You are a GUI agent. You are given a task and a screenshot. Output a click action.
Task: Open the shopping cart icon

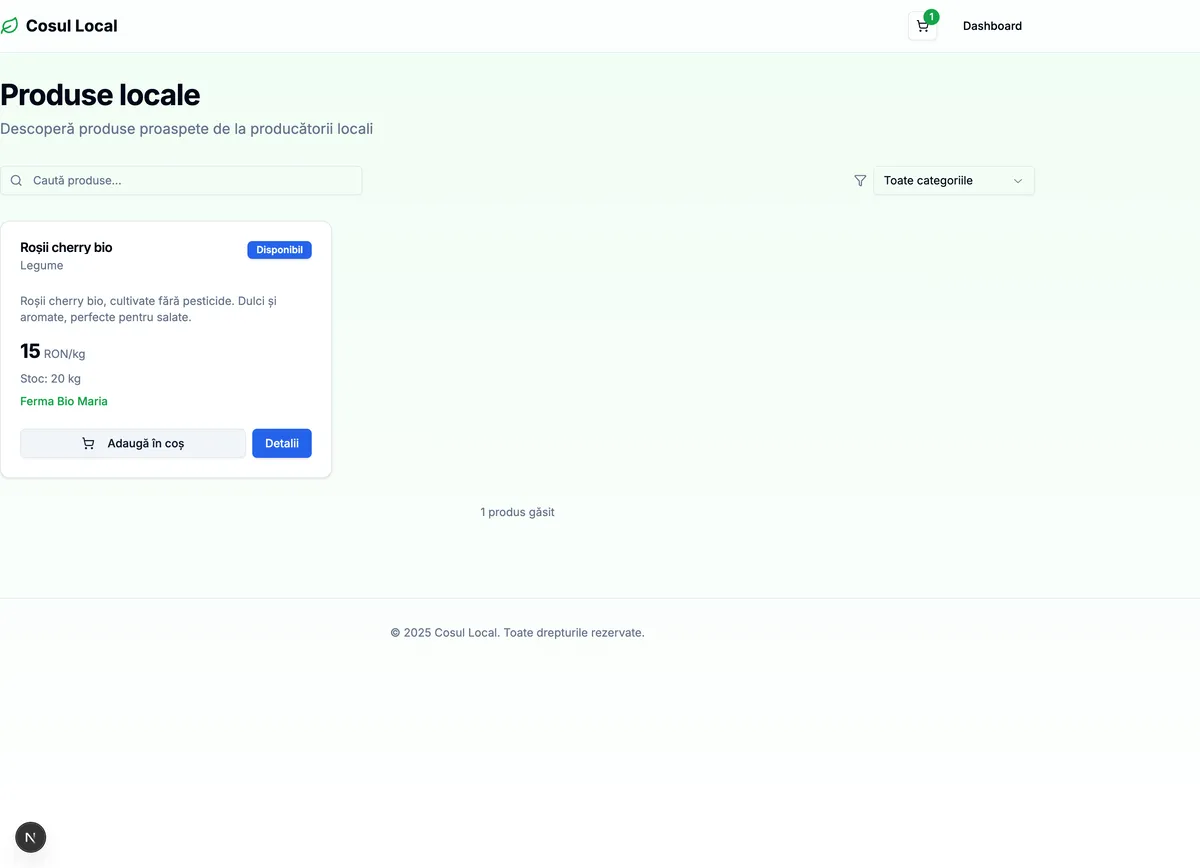click(922, 26)
